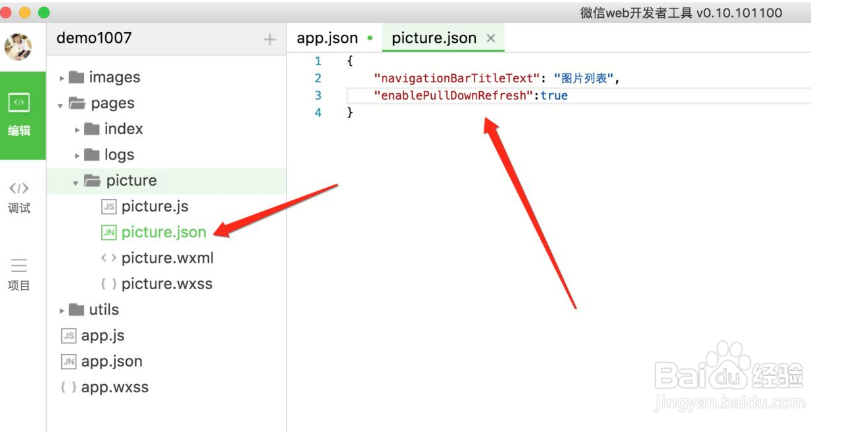854x432 pixels.
Task: Open picture.json in the file tree
Action: 163,233
